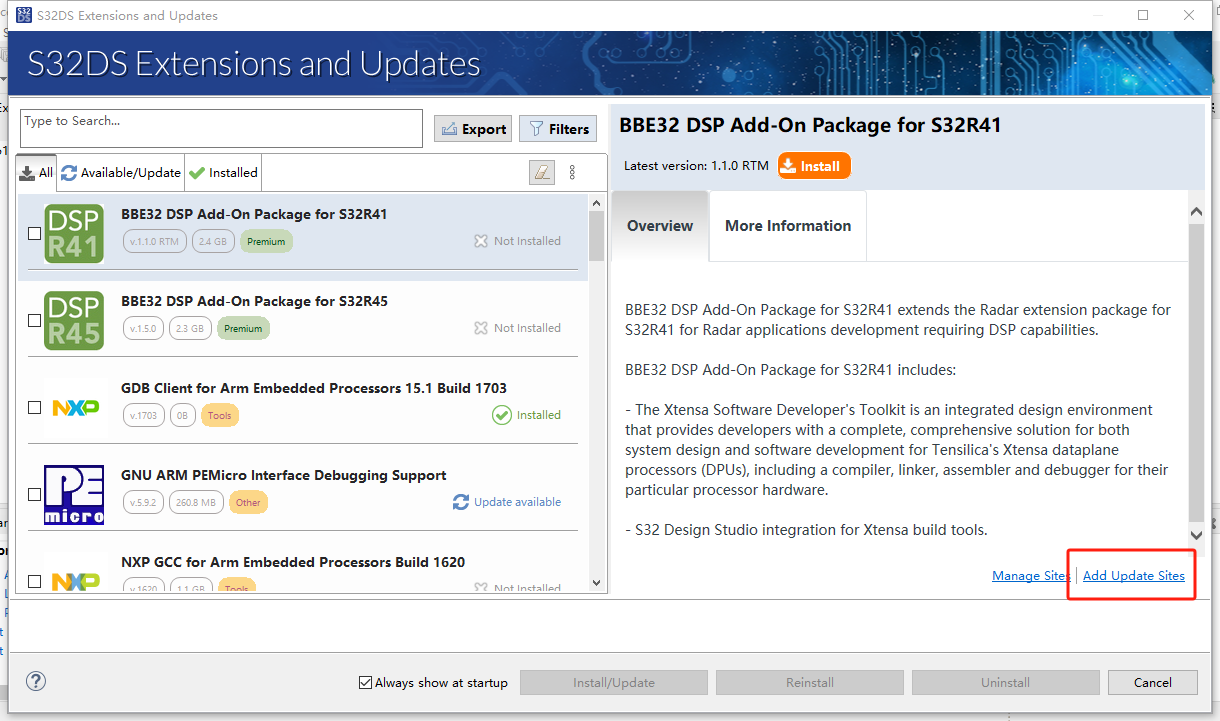The width and height of the screenshot is (1220, 721).
Task: Click the DSP R41 package icon
Action: point(74,233)
